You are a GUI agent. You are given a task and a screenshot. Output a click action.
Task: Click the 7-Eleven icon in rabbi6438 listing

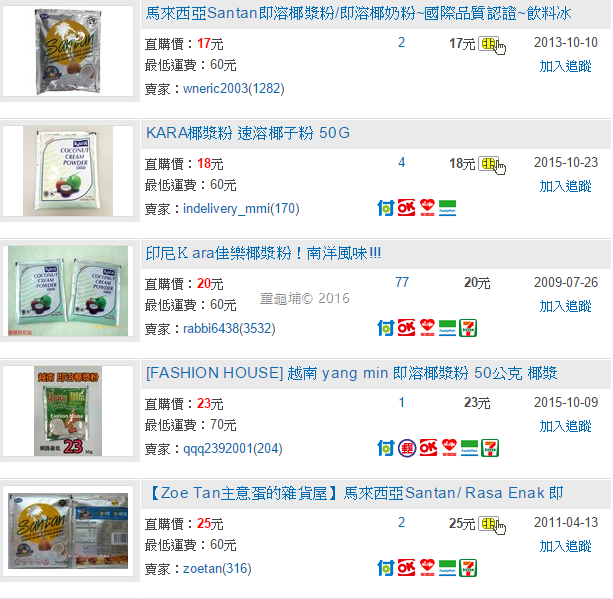coord(468,328)
